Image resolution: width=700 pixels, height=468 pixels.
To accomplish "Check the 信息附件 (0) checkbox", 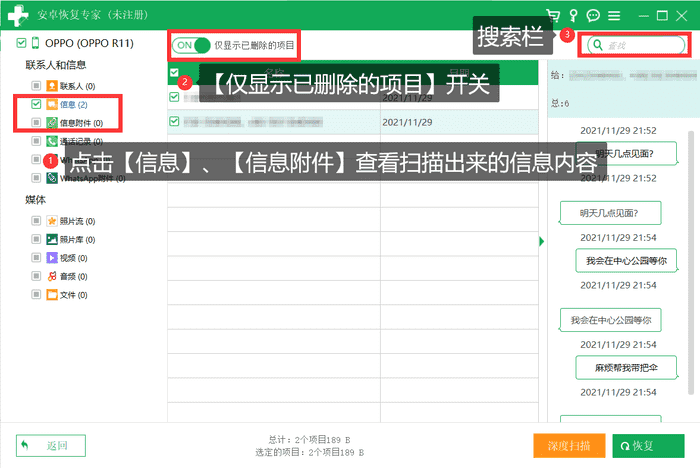I will click(36, 122).
